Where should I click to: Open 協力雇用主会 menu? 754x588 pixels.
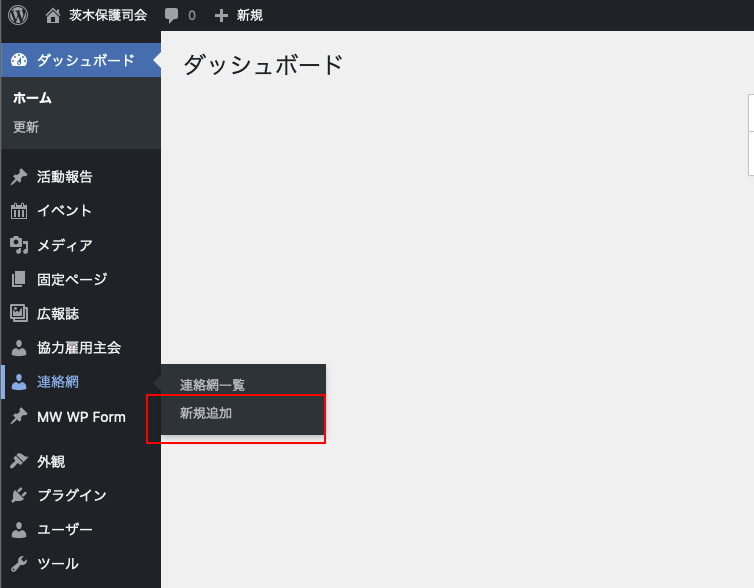coord(81,348)
